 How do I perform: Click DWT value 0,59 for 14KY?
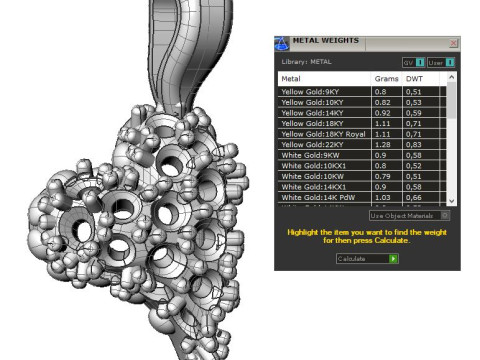[x=414, y=113]
